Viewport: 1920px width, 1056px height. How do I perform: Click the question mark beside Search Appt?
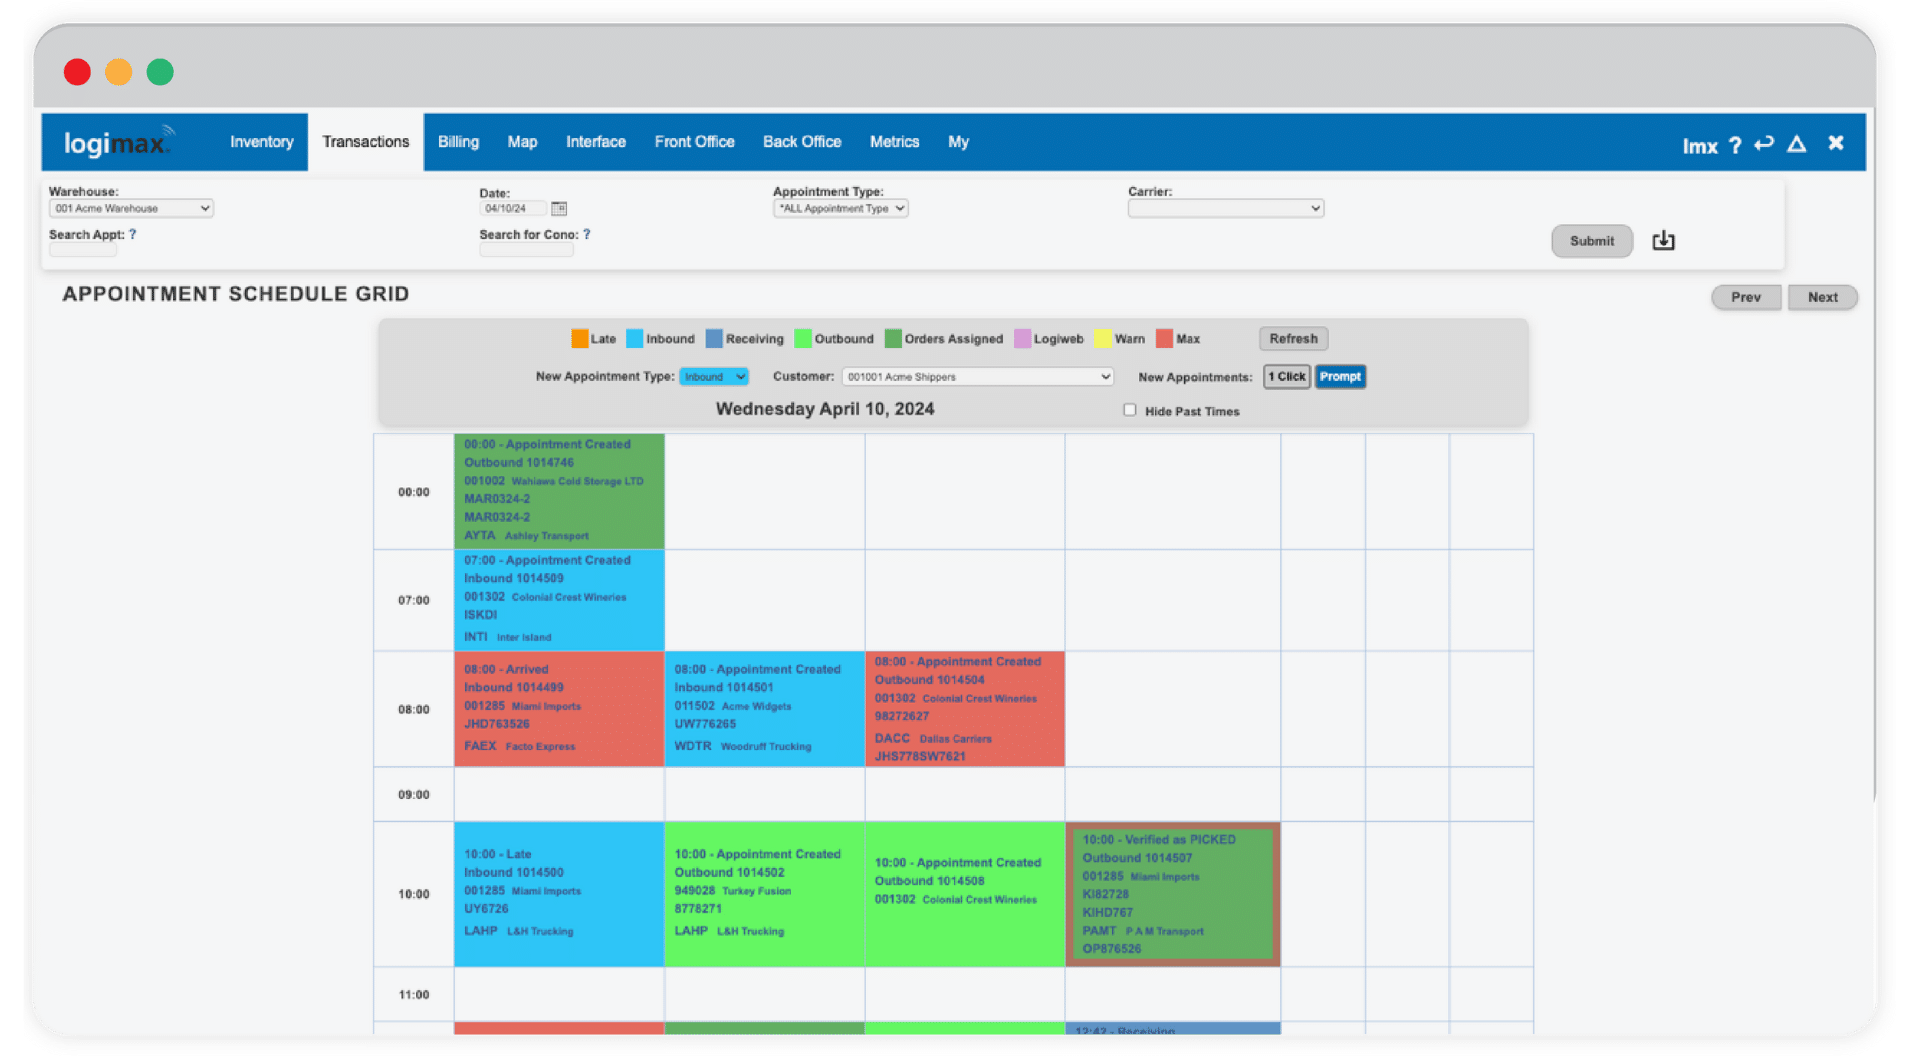tap(133, 234)
